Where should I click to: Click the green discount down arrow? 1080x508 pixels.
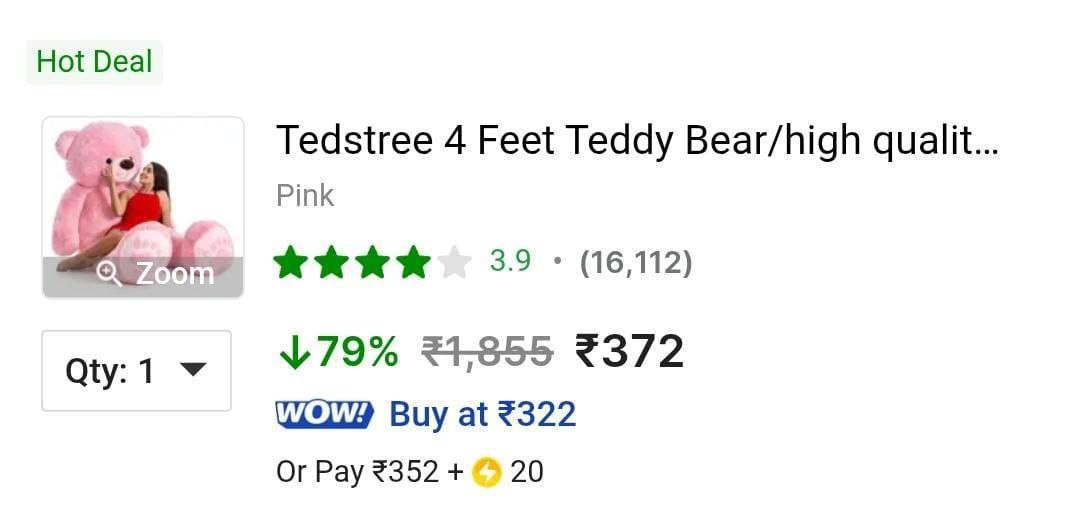[293, 351]
